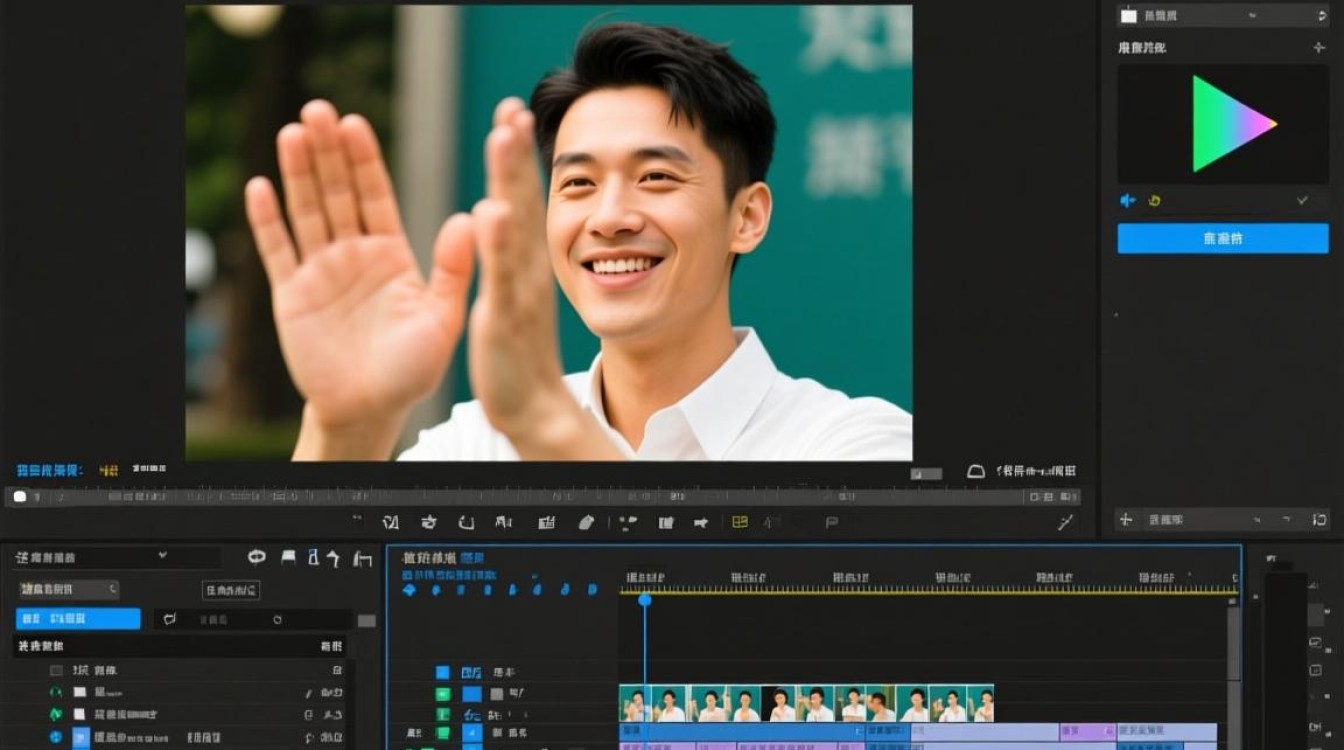This screenshot has width=1344, height=750.
Task: Click the outlined button in the lower-left panel
Action: click(231, 590)
